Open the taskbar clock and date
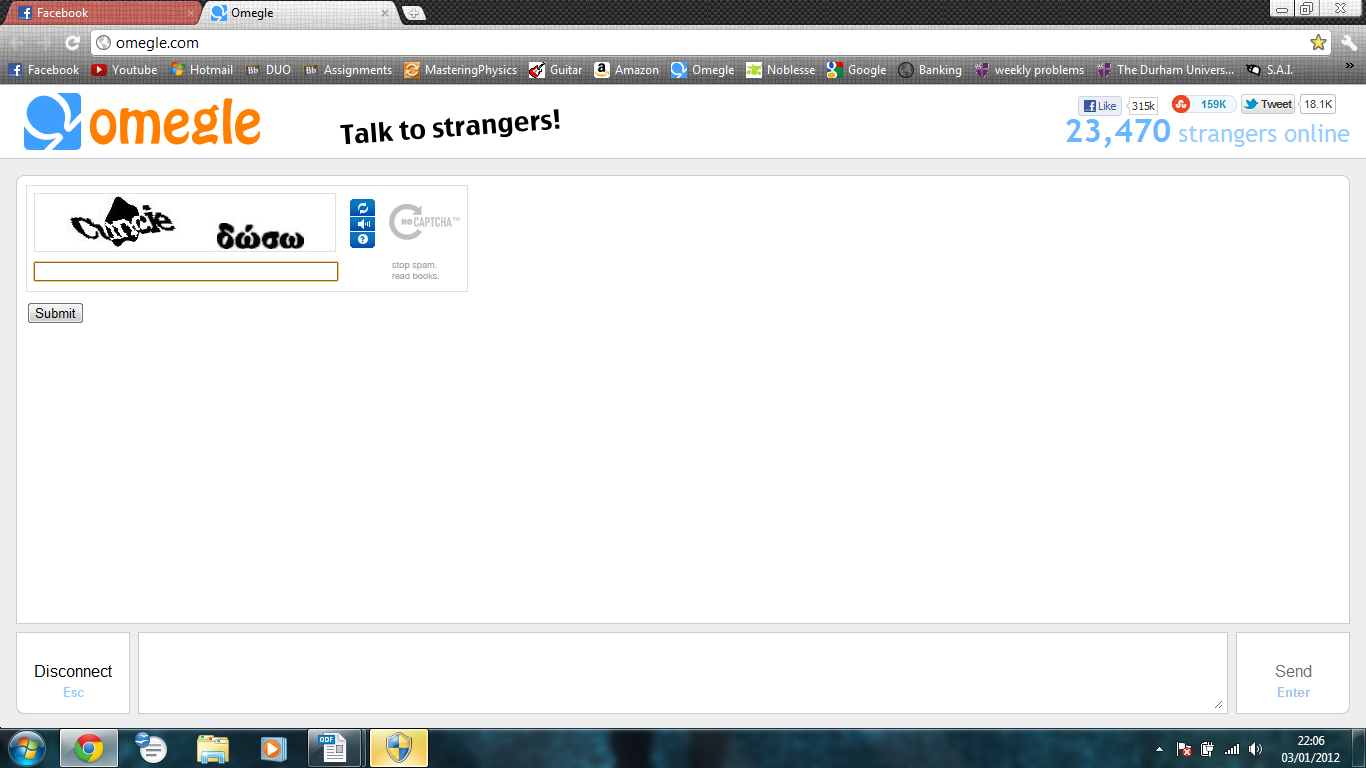Viewport: 1366px width, 768px height. [1310, 749]
